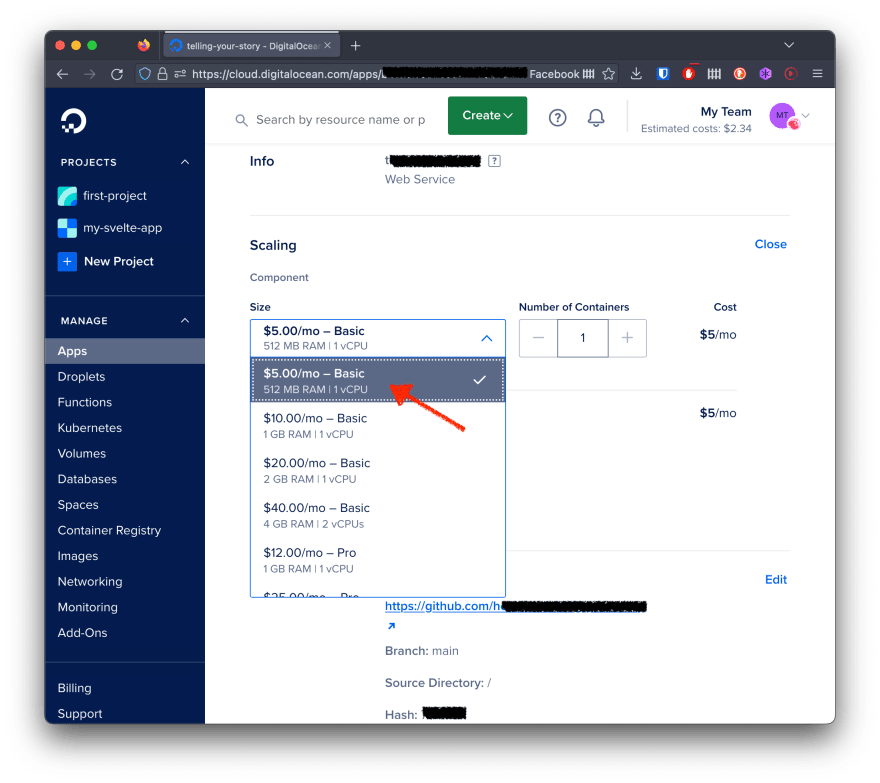Open Volumes in sidebar

click(x=81, y=454)
